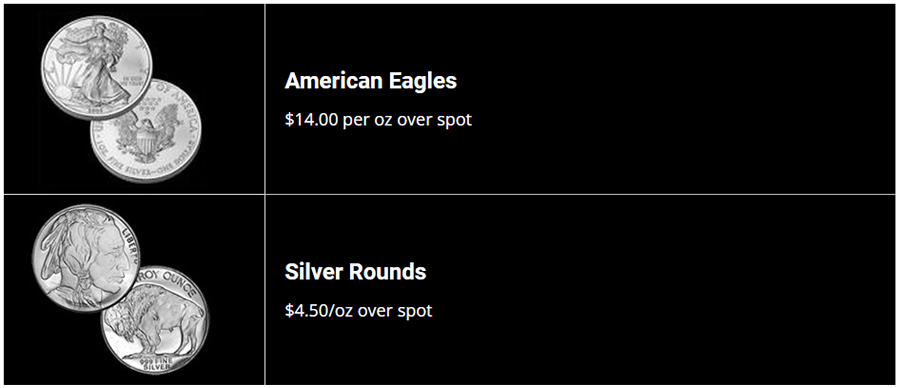Click the .999 FINE SILVER text on buffalo coin
Screen dimensions: 900x388
(x=154, y=363)
